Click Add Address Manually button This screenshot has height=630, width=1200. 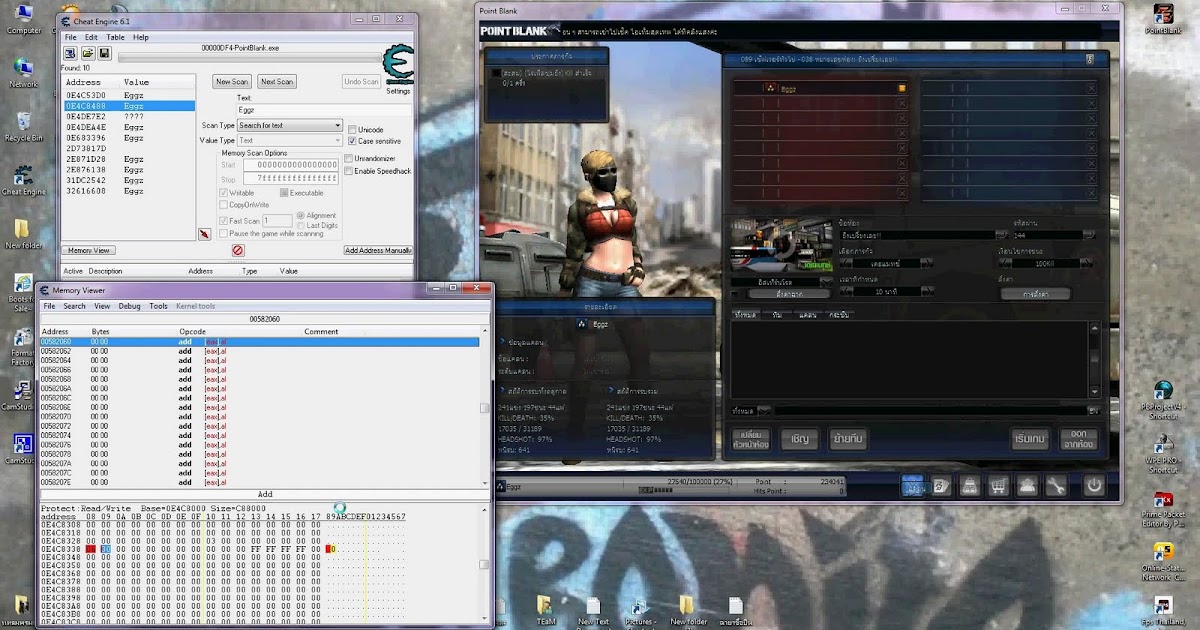click(x=378, y=250)
